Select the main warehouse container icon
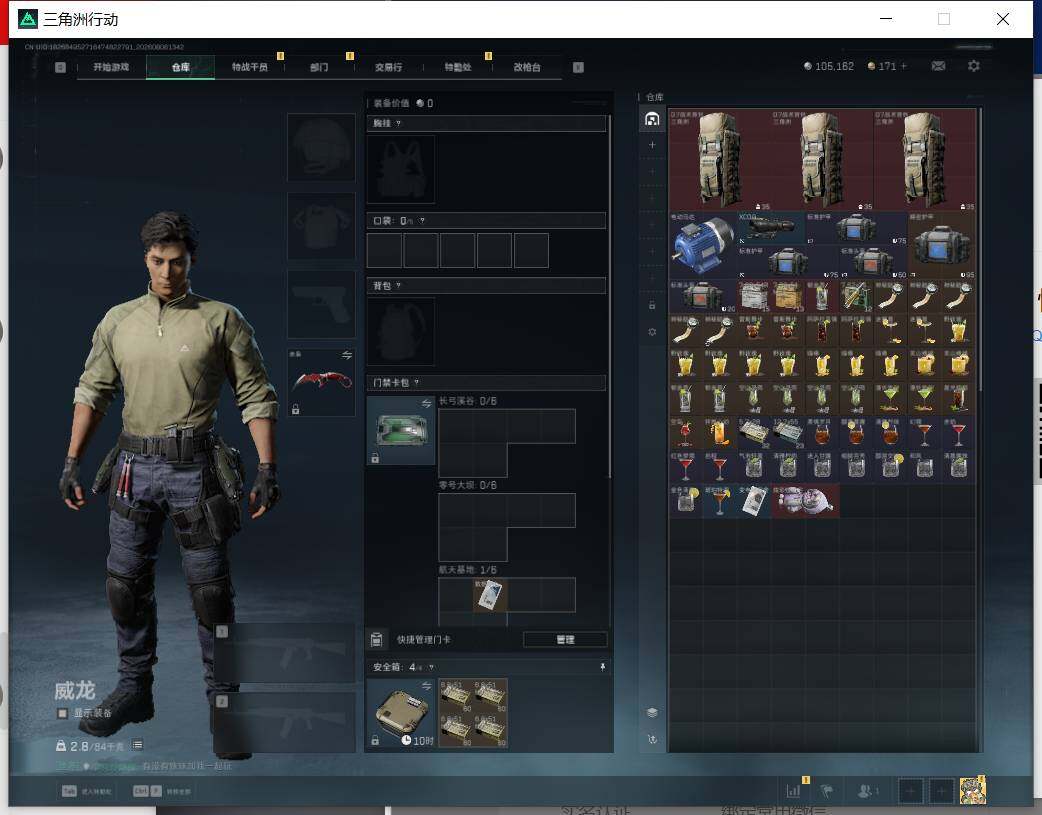 point(652,119)
